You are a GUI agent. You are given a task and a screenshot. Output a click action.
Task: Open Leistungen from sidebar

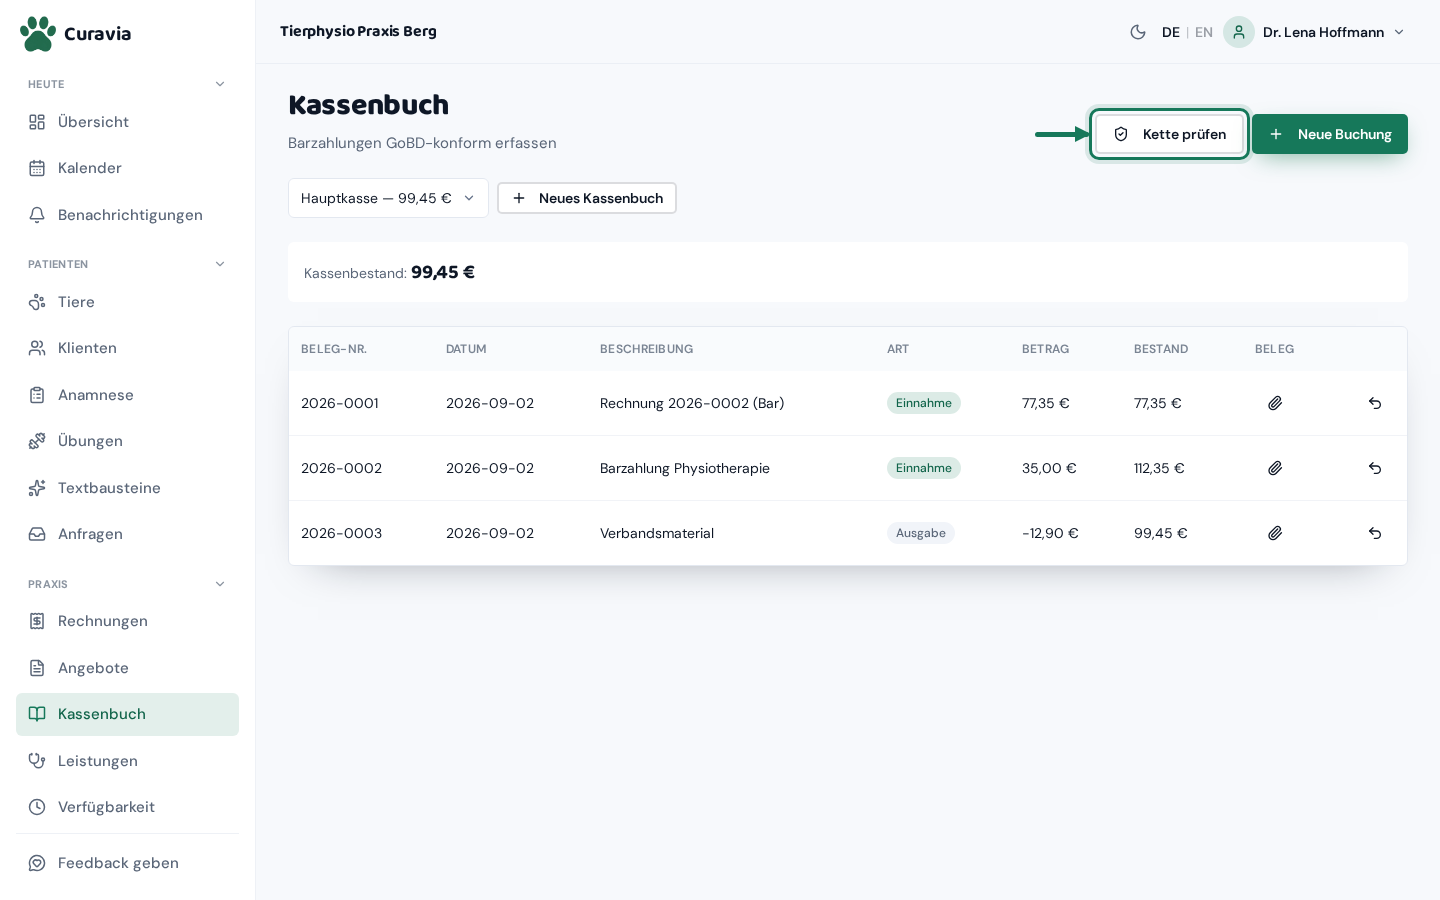127,761
